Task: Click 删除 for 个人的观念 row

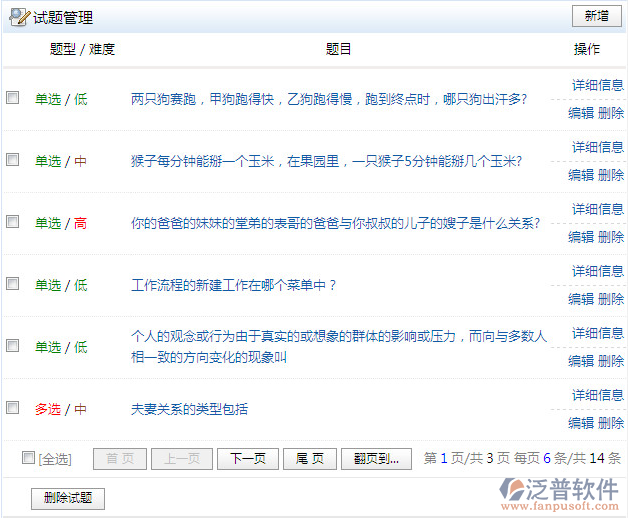Action: [x=611, y=361]
